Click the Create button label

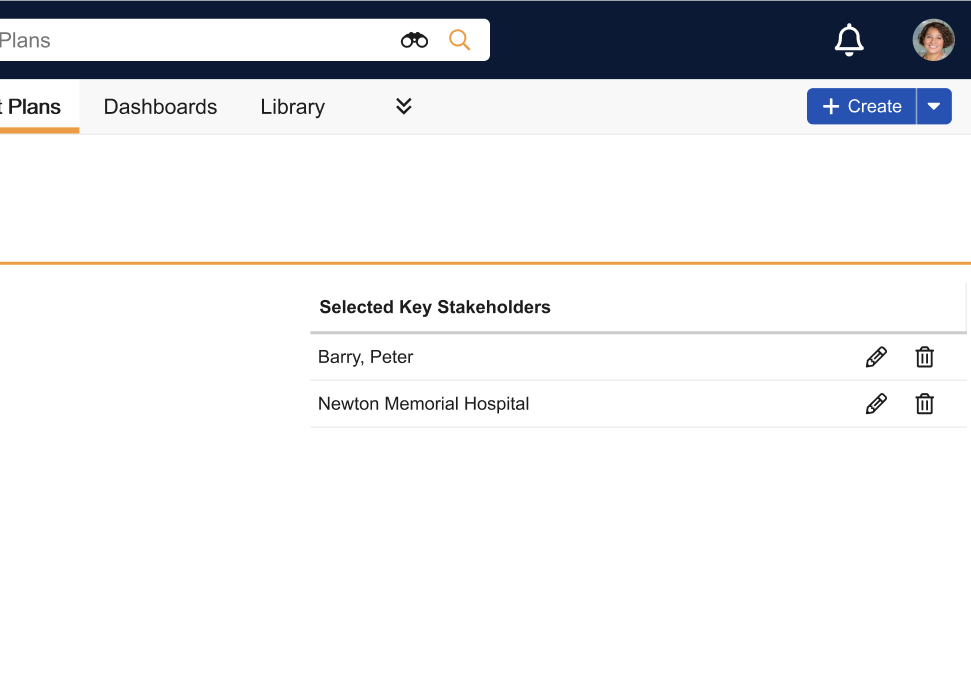[x=874, y=107]
